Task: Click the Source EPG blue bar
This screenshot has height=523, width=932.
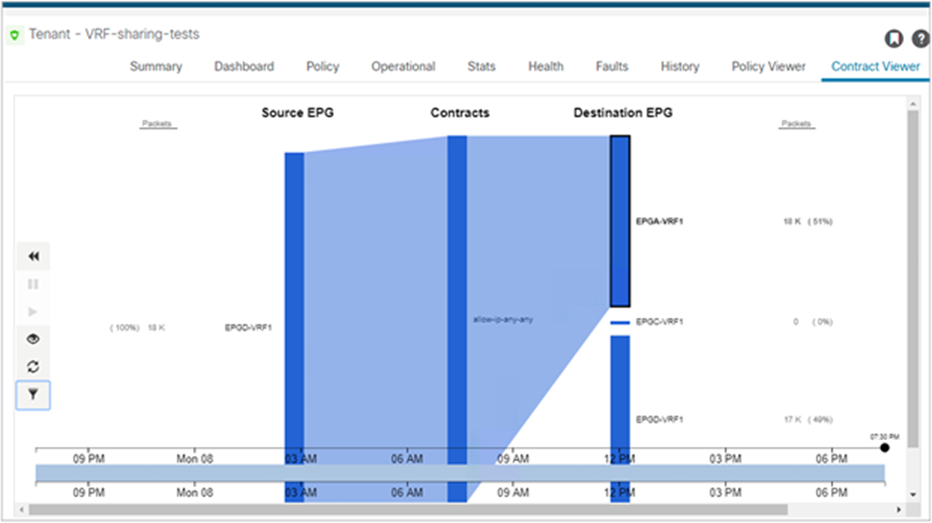Action: (294, 327)
